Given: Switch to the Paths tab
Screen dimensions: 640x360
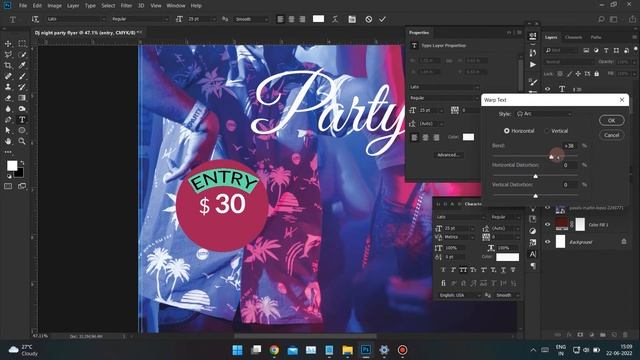Looking at the screenshot, I should click(596, 37).
